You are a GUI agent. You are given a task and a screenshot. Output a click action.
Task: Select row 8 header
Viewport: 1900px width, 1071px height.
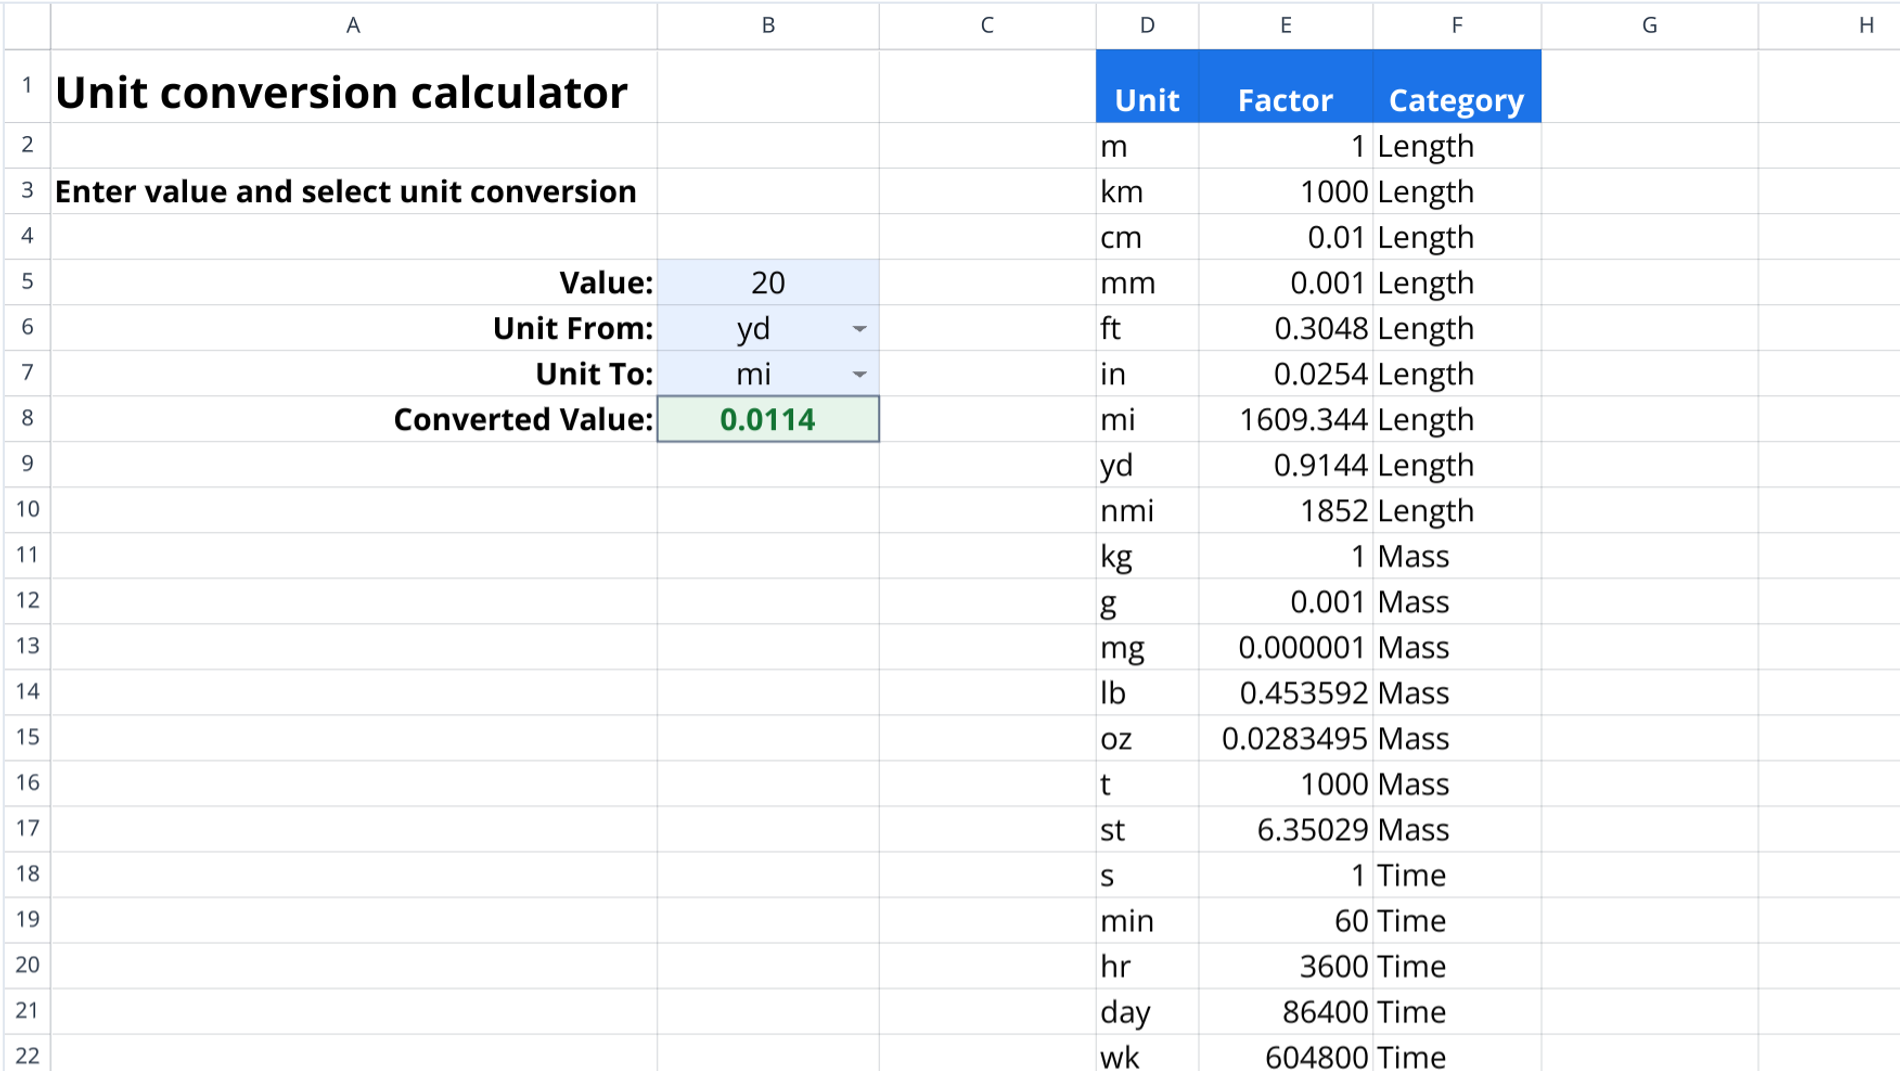[27, 419]
